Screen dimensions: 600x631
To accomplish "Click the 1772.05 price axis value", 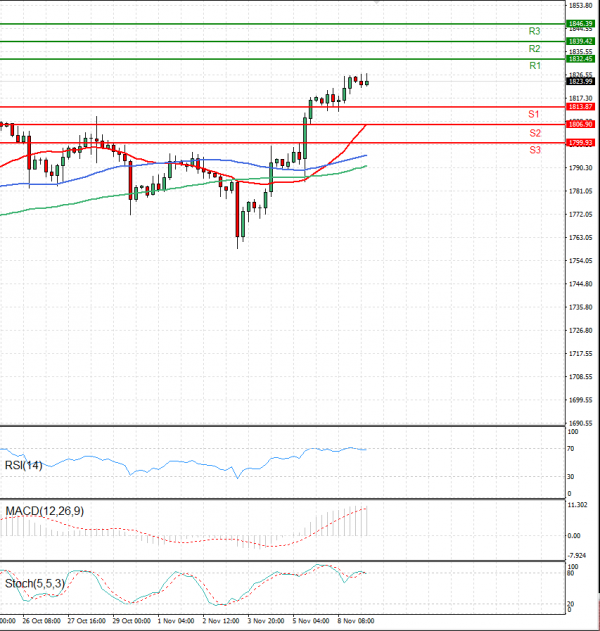I will click(581, 214).
